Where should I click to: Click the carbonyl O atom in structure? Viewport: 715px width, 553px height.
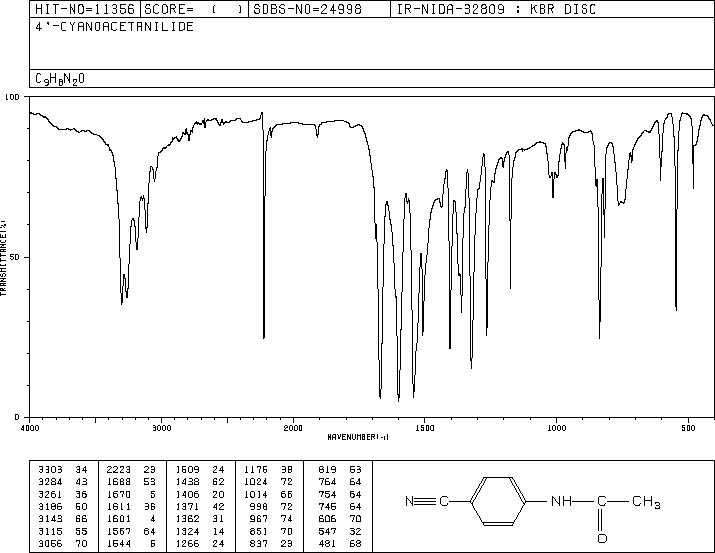(x=602, y=538)
